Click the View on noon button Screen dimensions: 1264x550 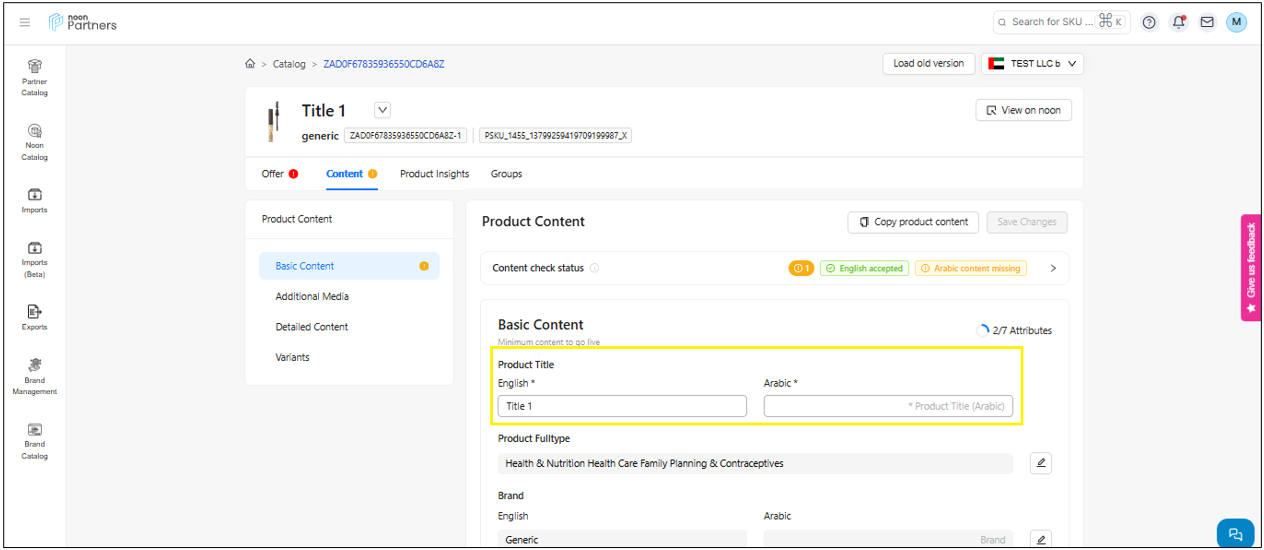pos(1023,110)
